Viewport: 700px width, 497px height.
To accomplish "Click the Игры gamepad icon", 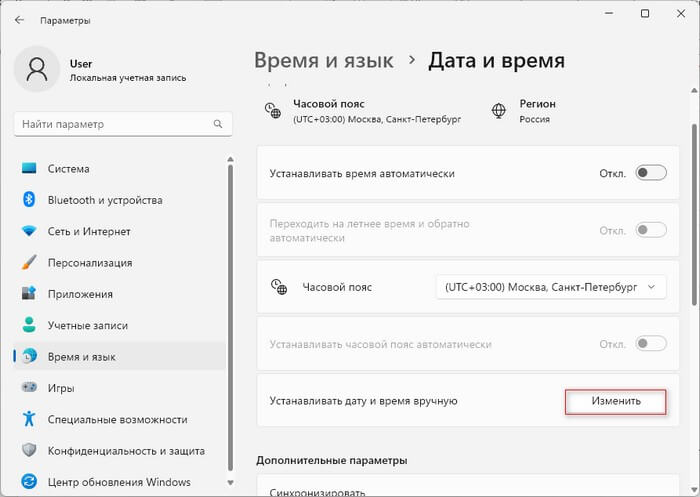I will coord(29,388).
